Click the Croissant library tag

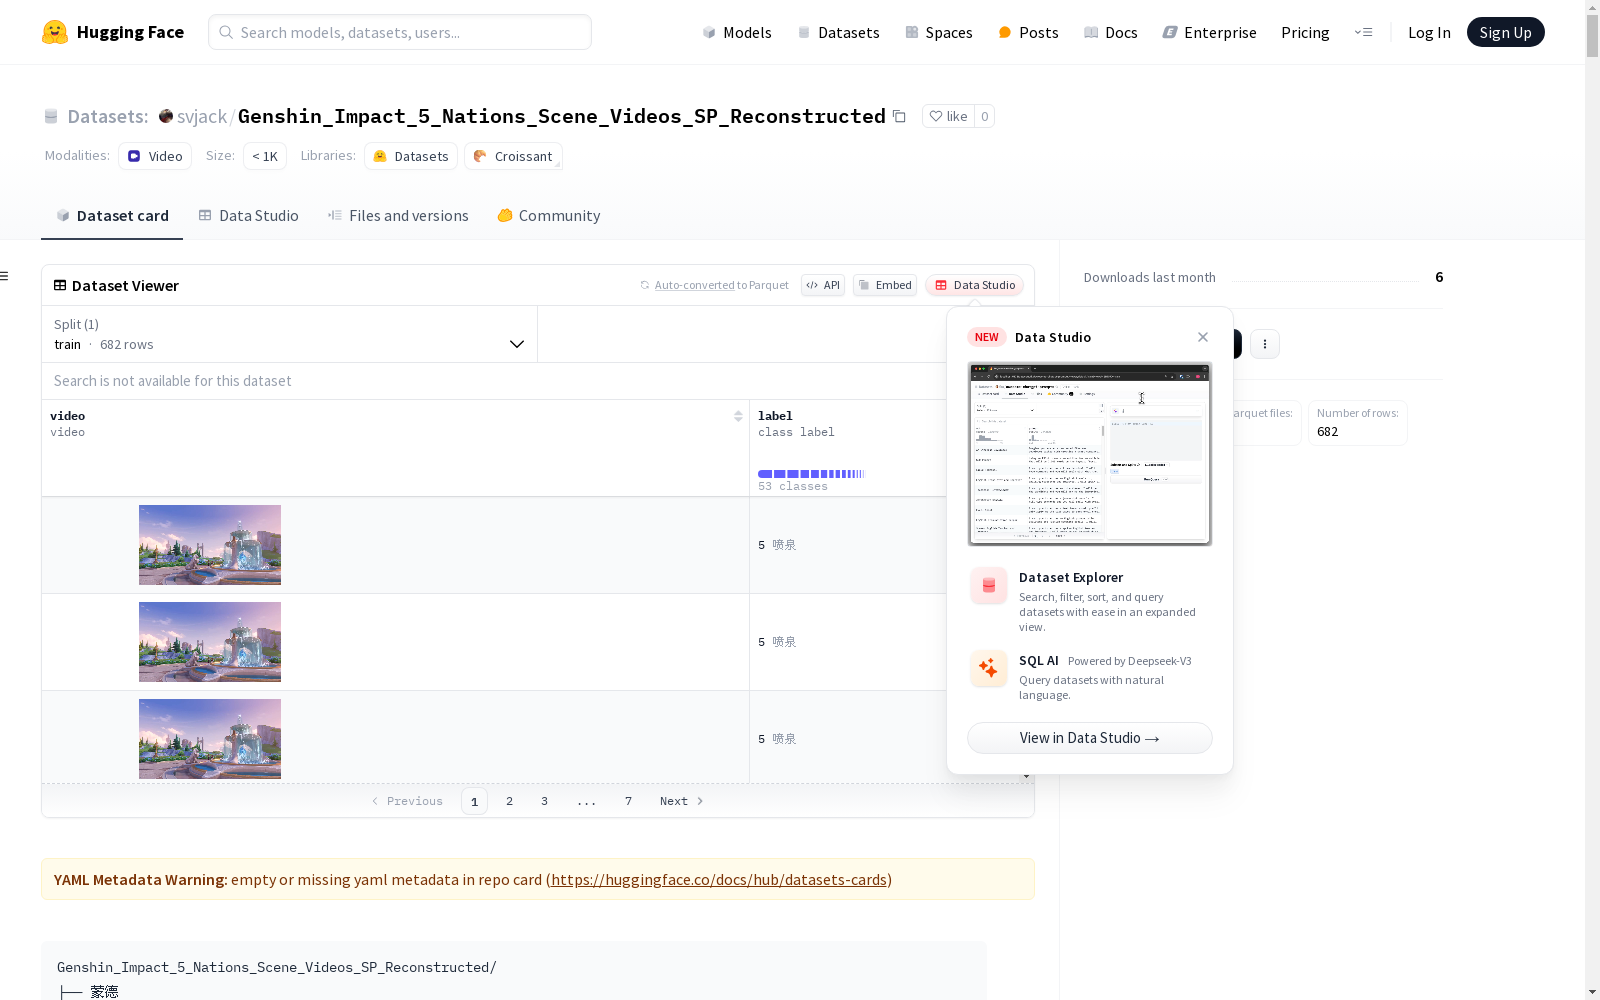click(x=513, y=156)
